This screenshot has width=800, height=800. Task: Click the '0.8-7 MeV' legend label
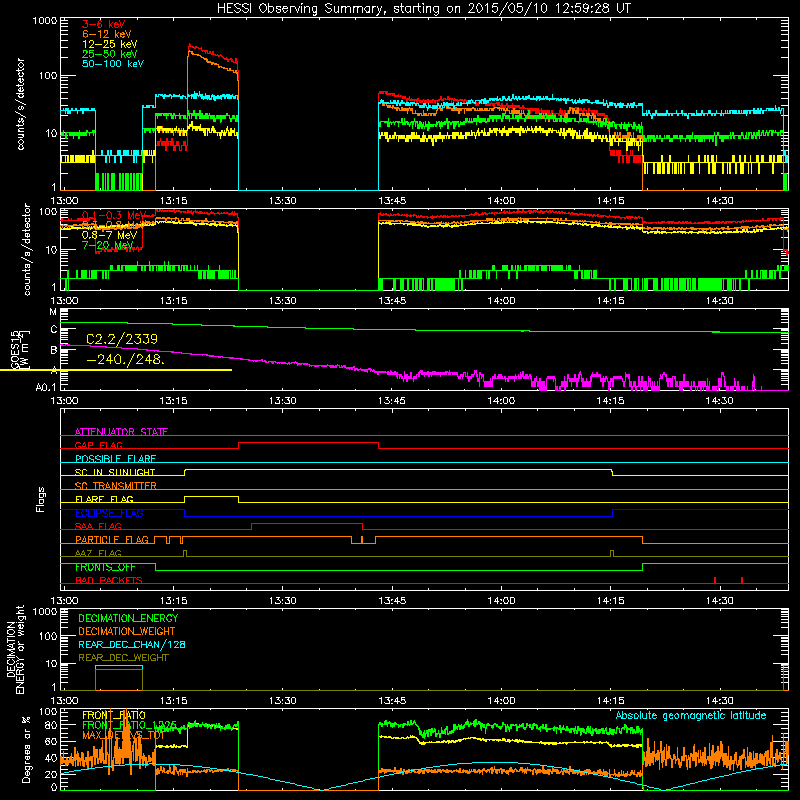[109, 235]
